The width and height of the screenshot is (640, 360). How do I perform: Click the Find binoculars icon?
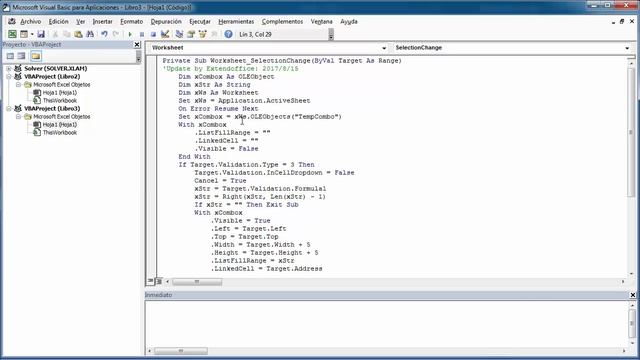(90, 34)
